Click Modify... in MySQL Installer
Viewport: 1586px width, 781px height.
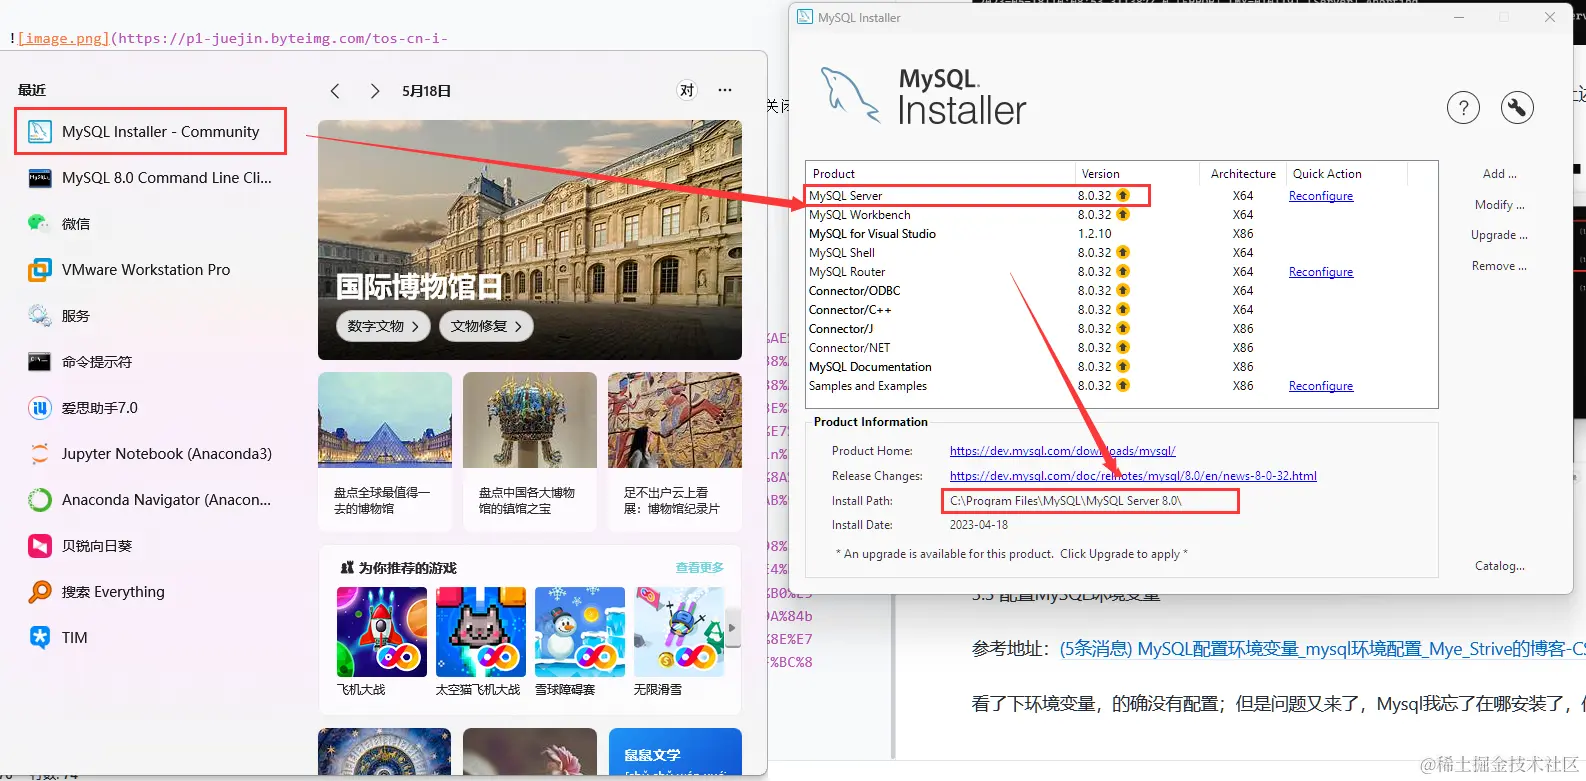tap(1499, 205)
